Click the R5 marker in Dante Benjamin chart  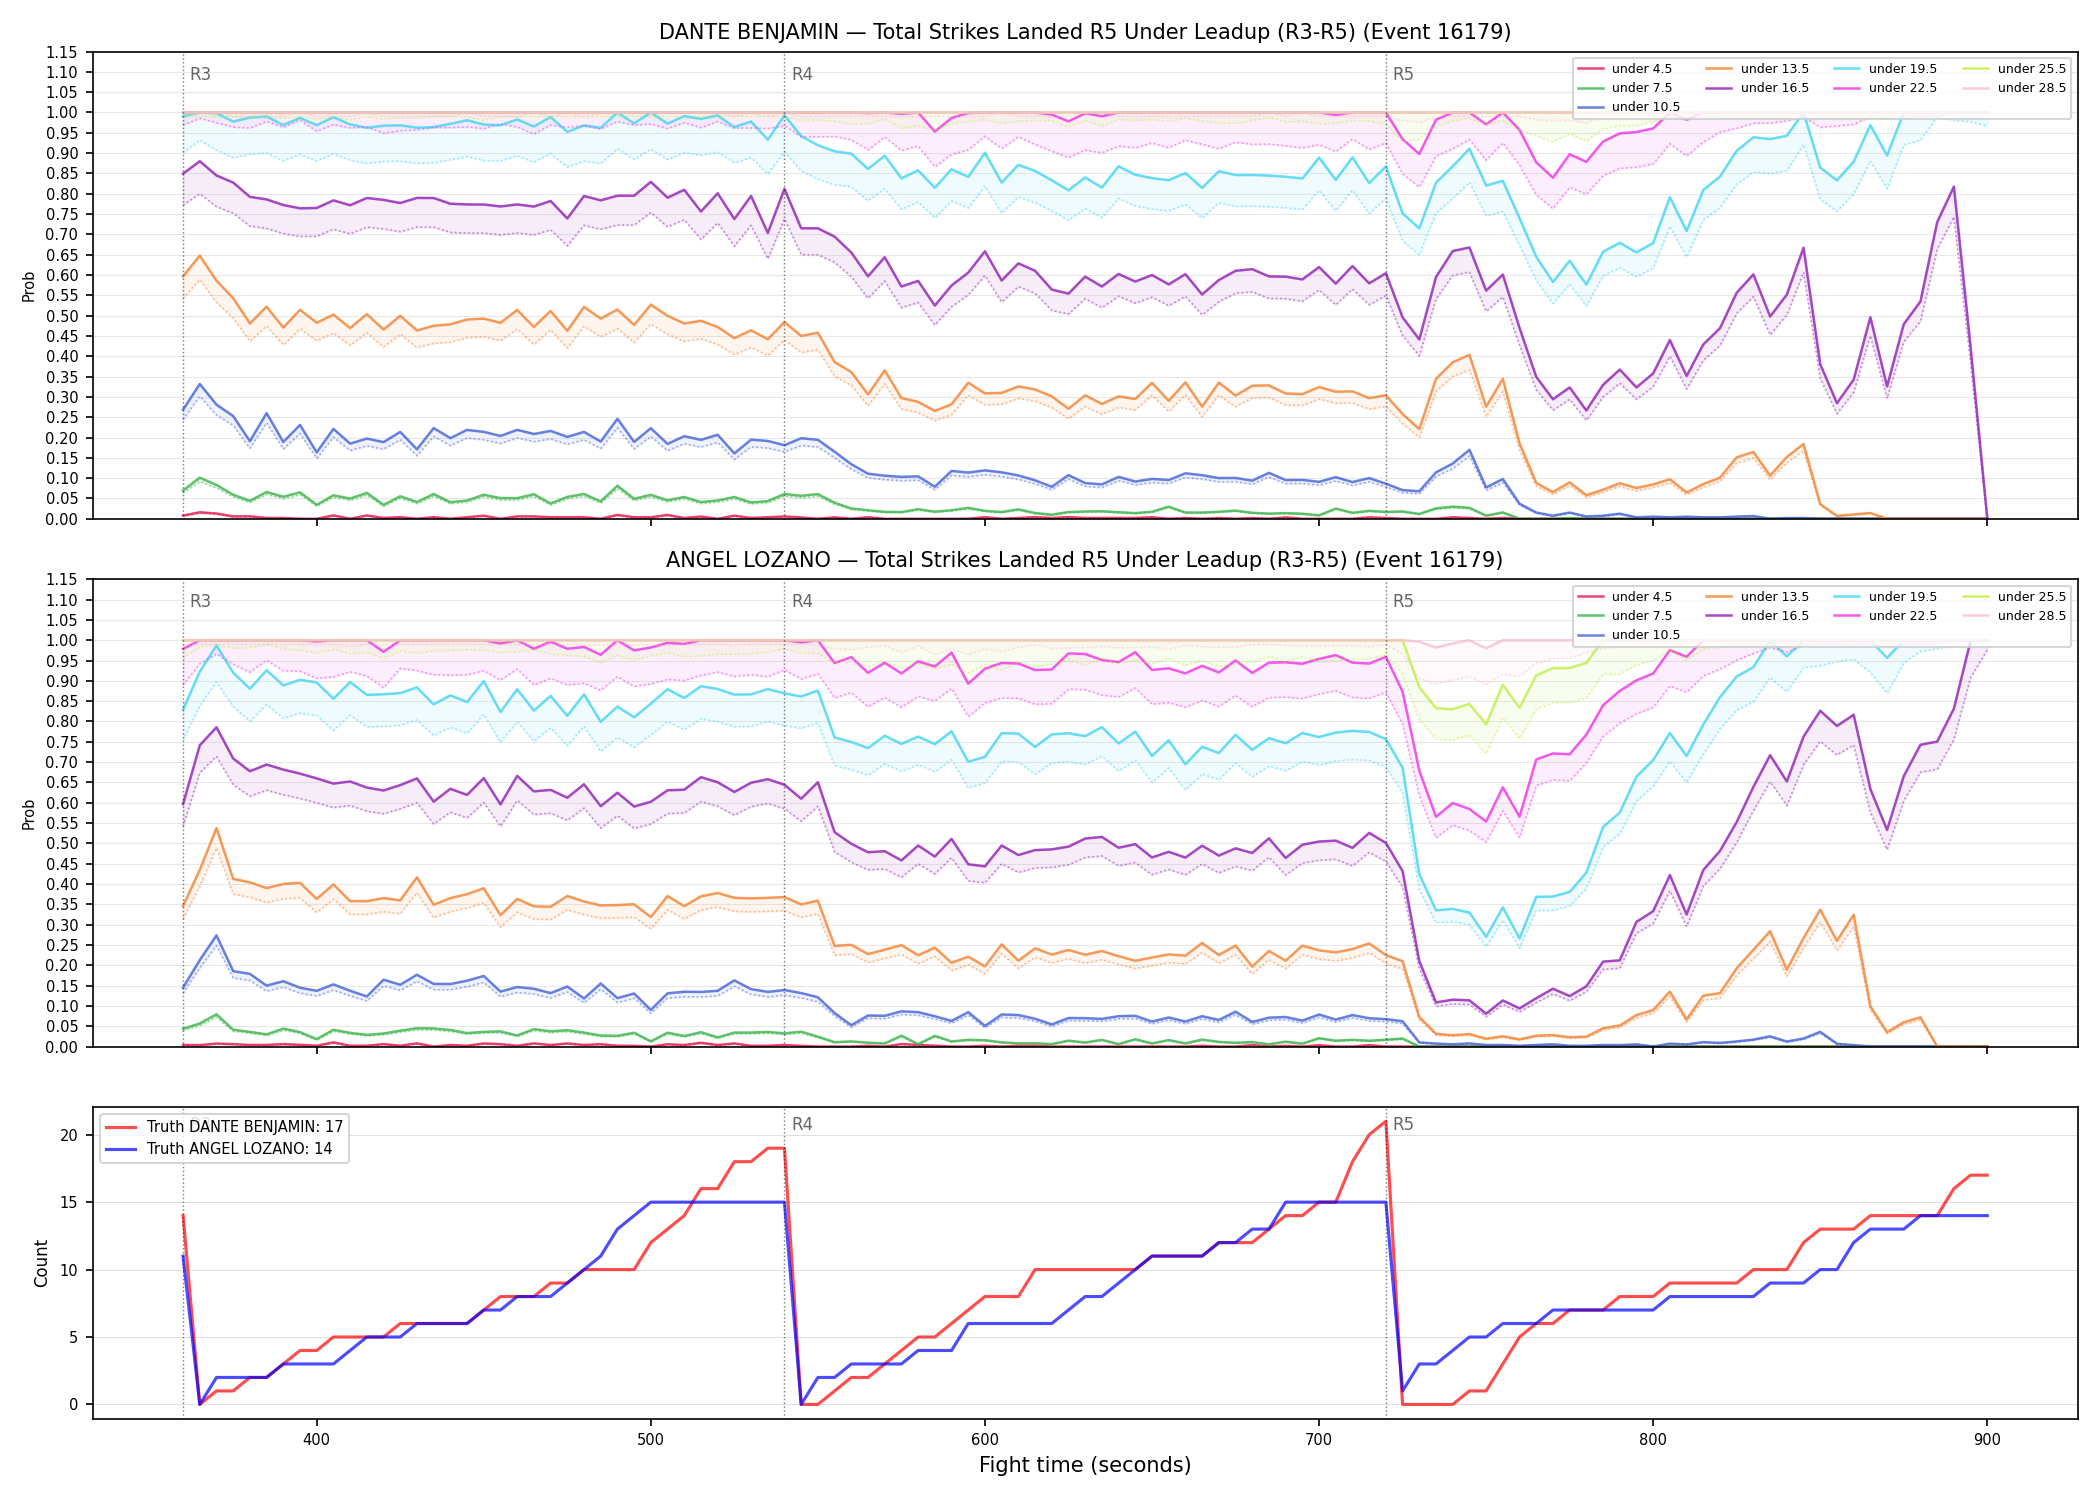pyautogui.click(x=1403, y=74)
